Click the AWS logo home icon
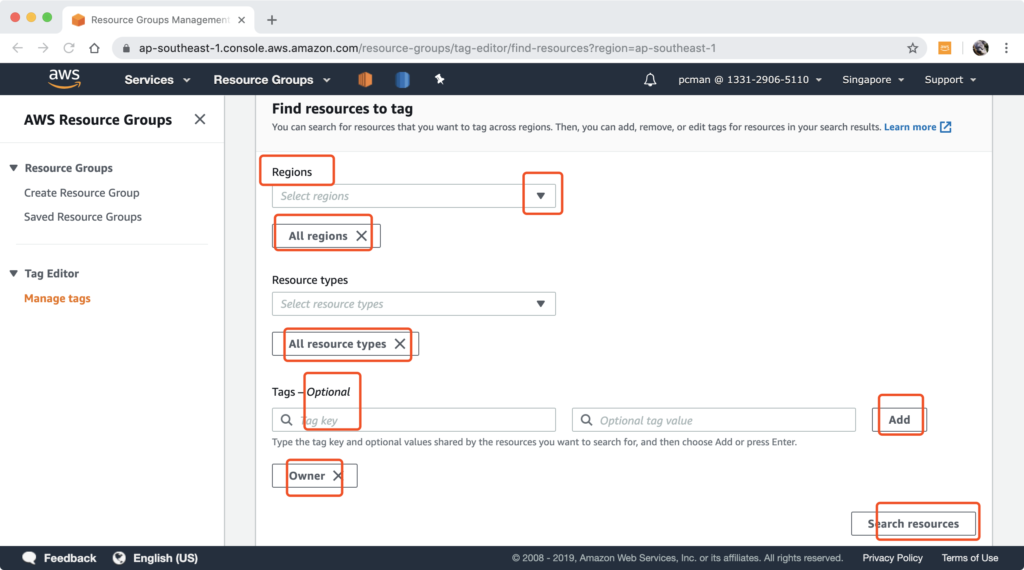 pyautogui.click(x=64, y=79)
